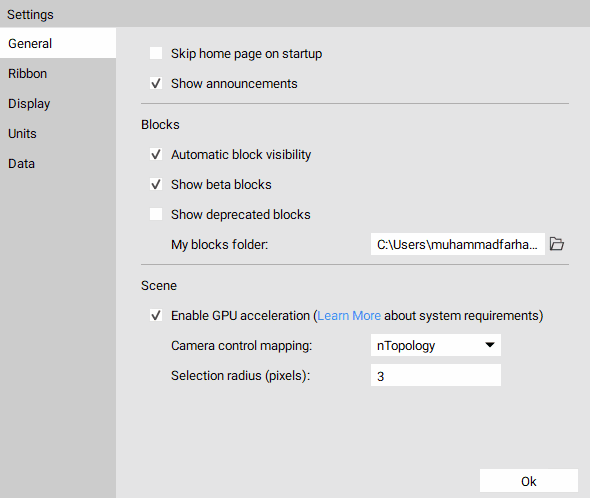Click the Ok button
Screen dimensions: 590x498
(x=529, y=481)
